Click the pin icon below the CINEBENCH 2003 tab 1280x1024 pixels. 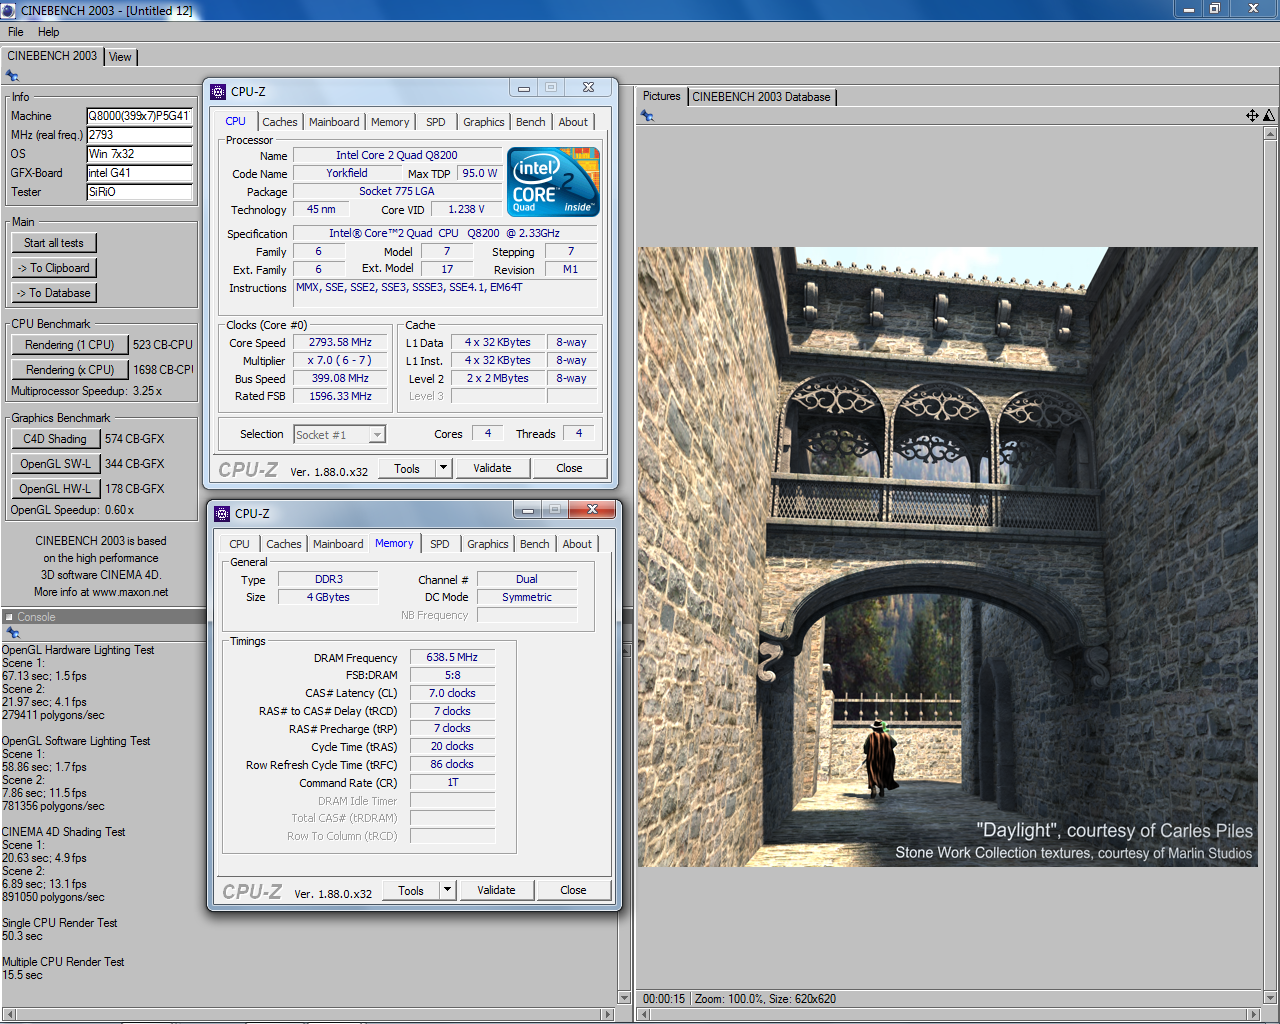(12, 76)
